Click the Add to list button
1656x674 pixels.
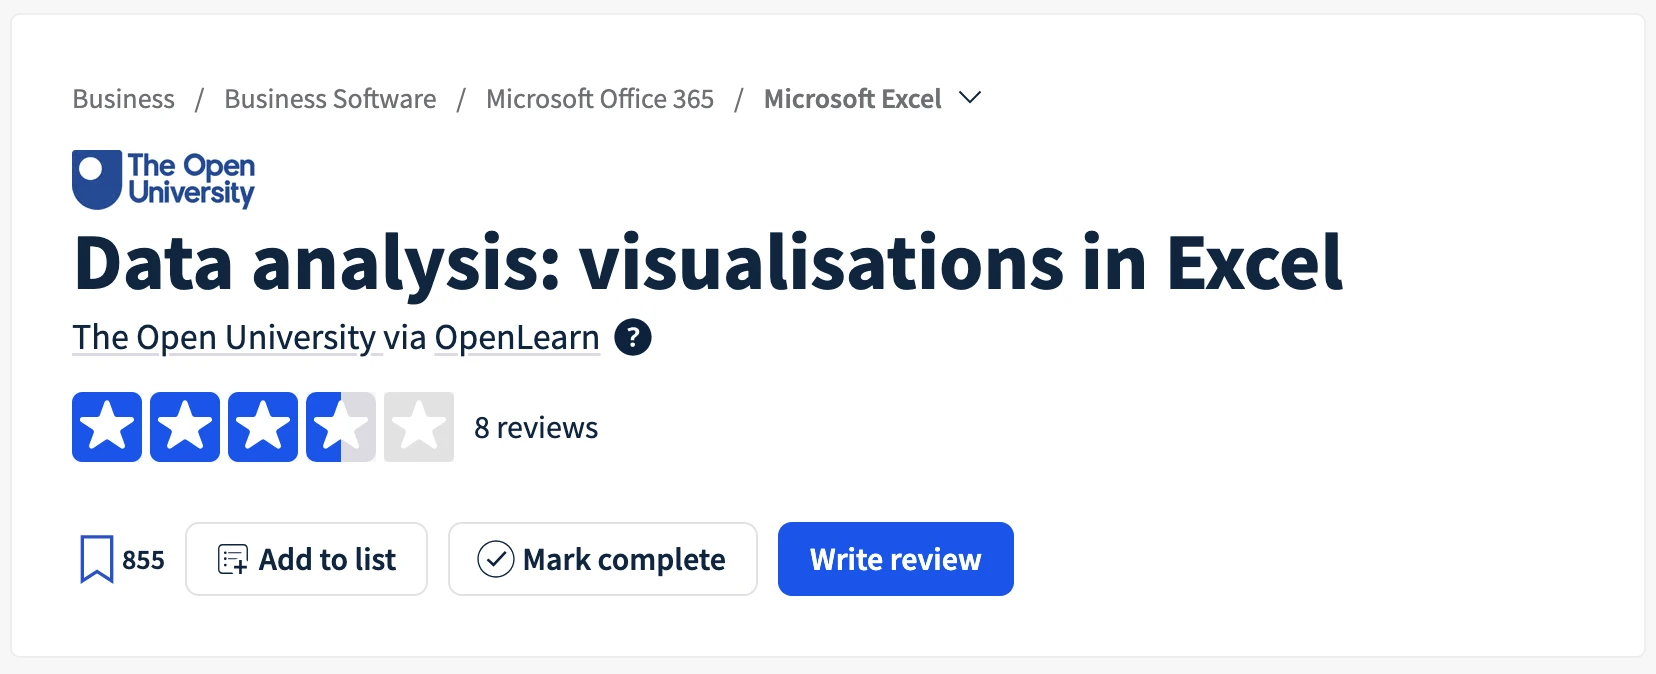point(306,559)
